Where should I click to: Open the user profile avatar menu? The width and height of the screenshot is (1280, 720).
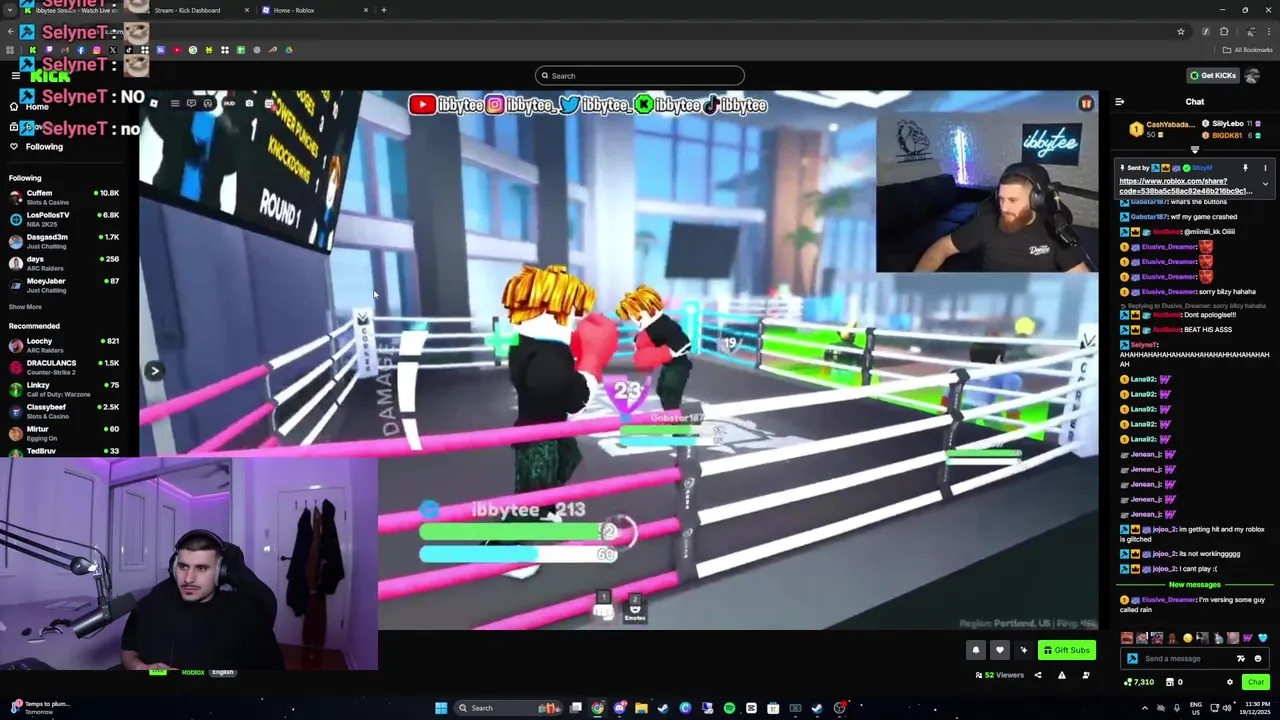point(1253,75)
